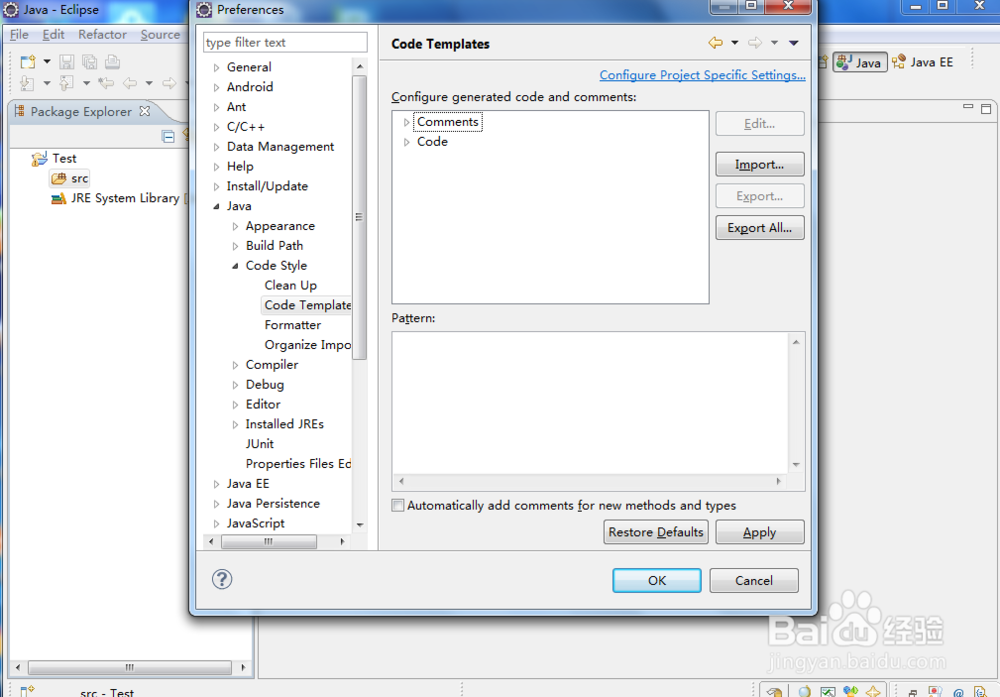Open Next Annotation dropdown arrow
Image resolution: width=1000 pixels, height=697 pixels.
pos(47,83)
